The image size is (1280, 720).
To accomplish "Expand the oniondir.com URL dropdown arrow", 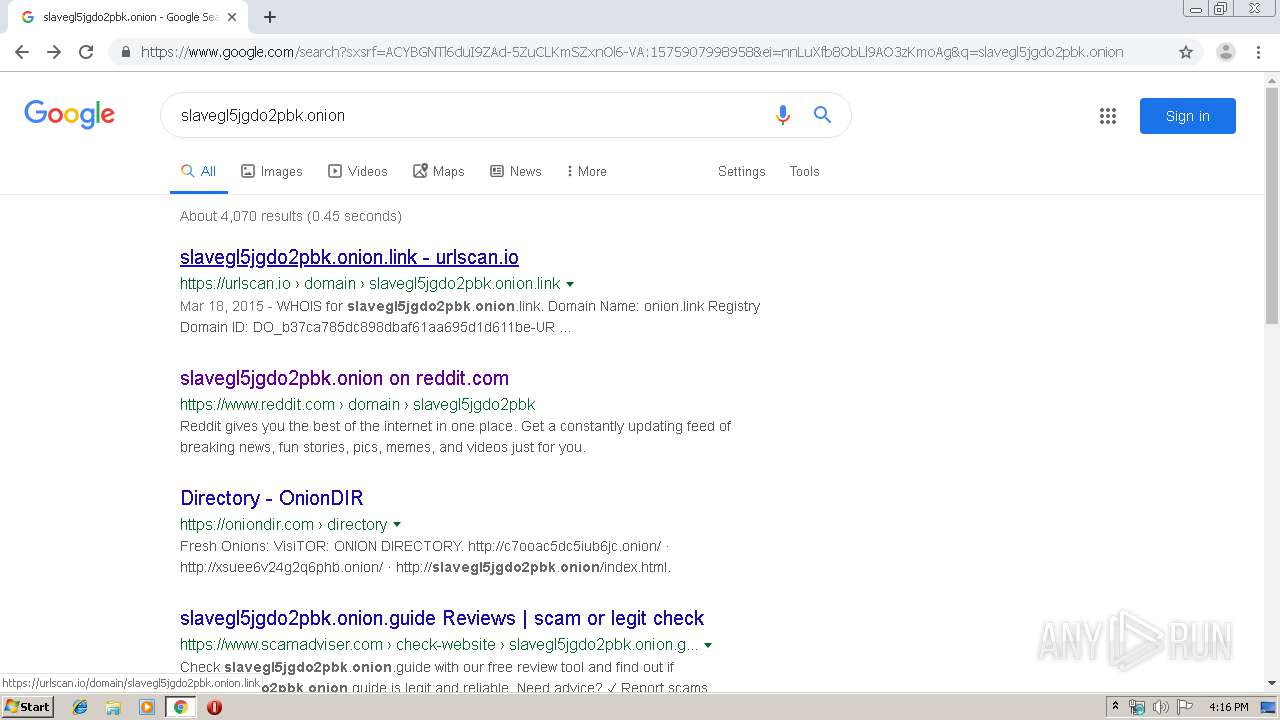I will pyautogui.click(x=397, y=525).
